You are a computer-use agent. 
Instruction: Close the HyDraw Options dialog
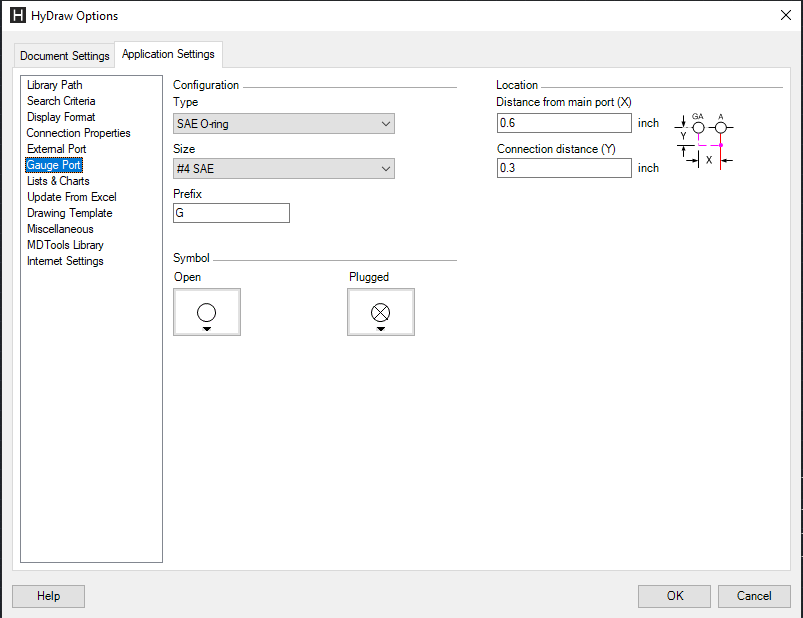tap(786, 15)
